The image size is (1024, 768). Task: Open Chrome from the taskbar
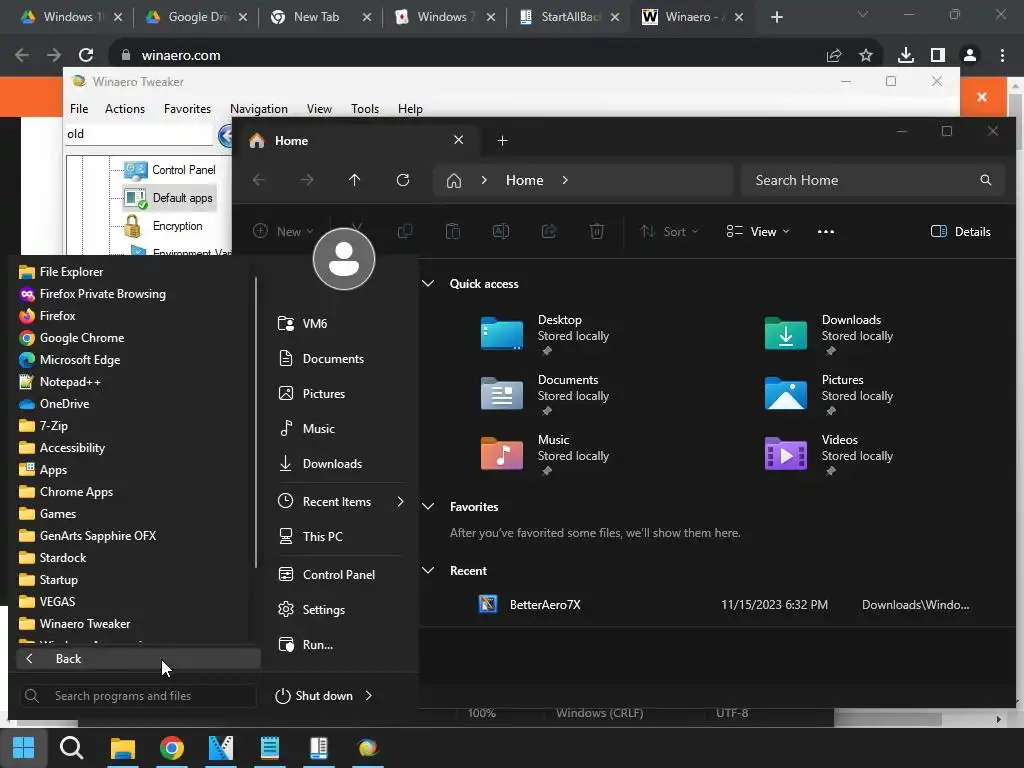(x=172, y=748)
